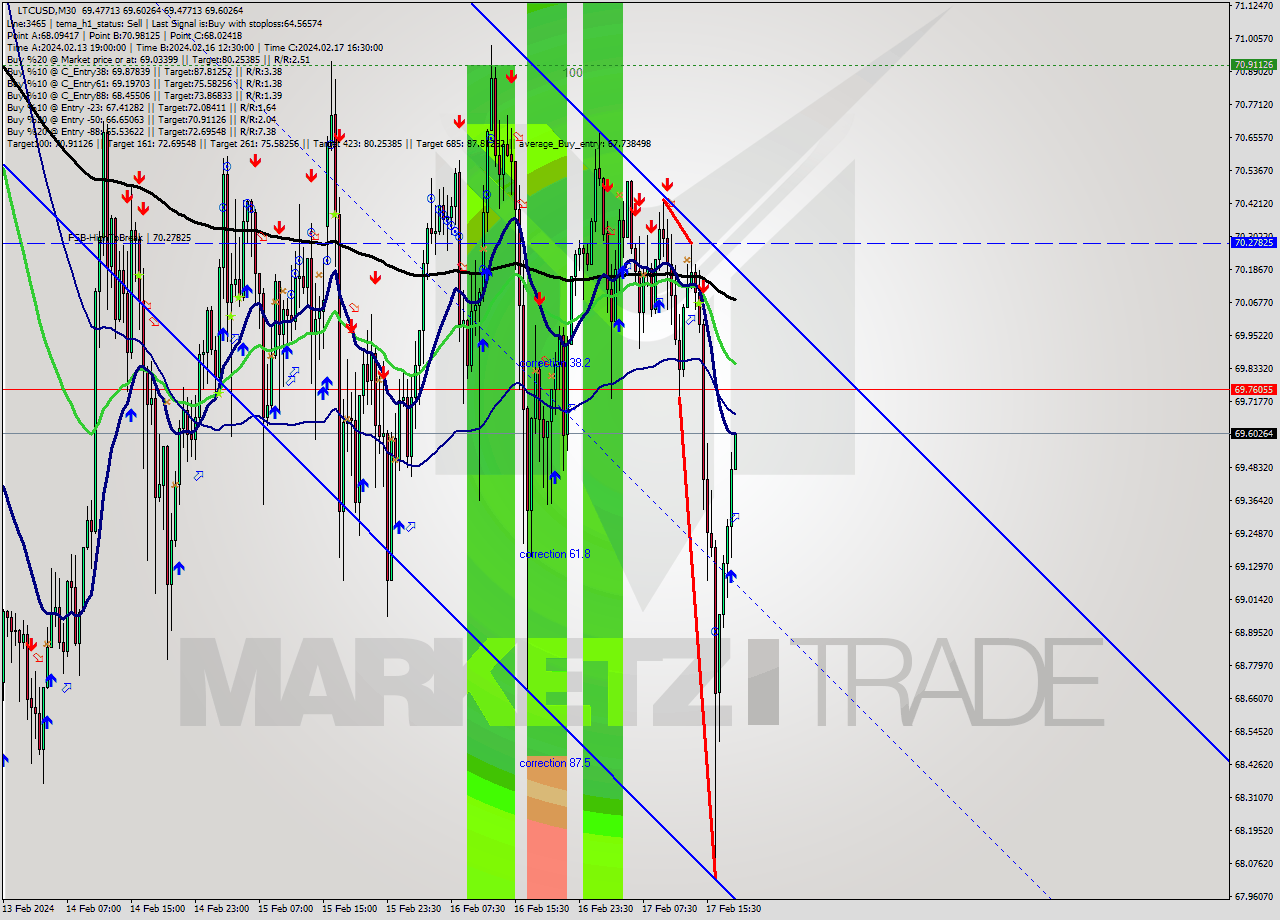Viewport: 1280px width, 920px height.
Task: Click the 68.66070 price axis value
Action: click(x=1253, y=698)
